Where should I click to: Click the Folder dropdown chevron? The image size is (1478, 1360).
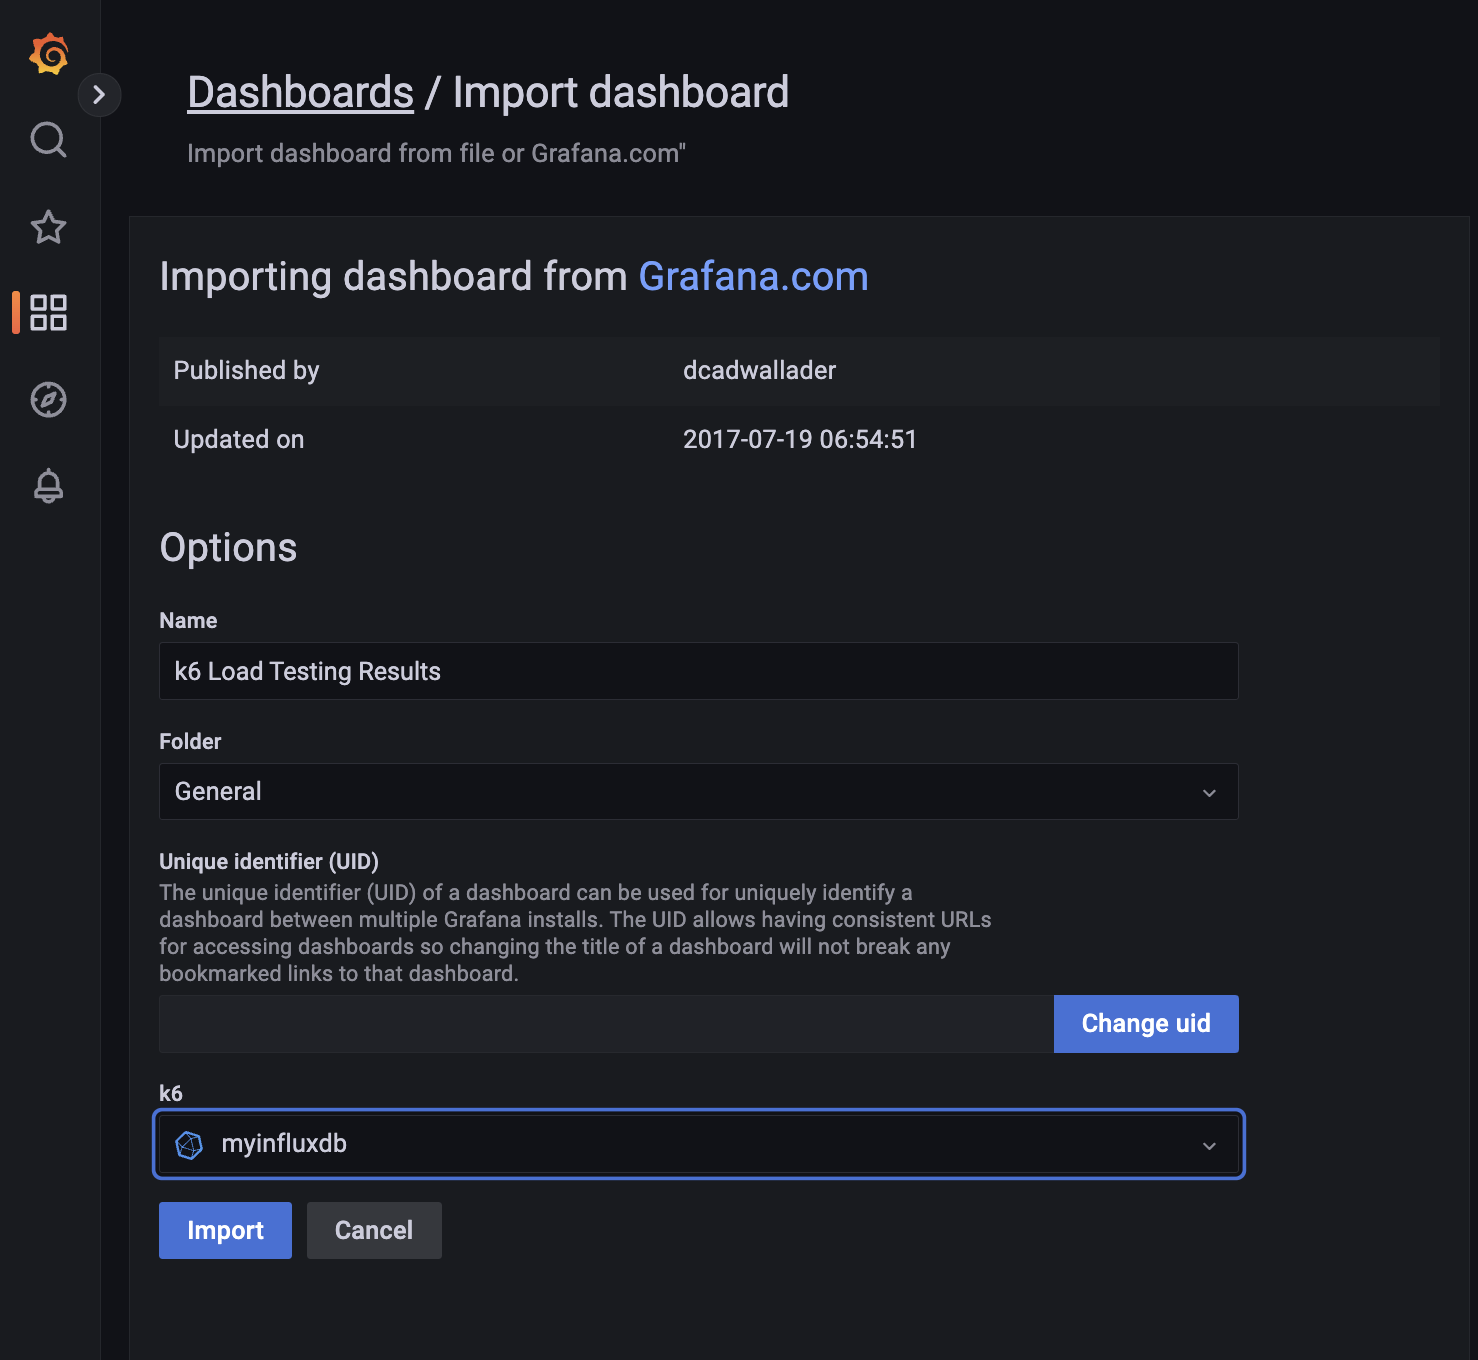coord(1209,793)
